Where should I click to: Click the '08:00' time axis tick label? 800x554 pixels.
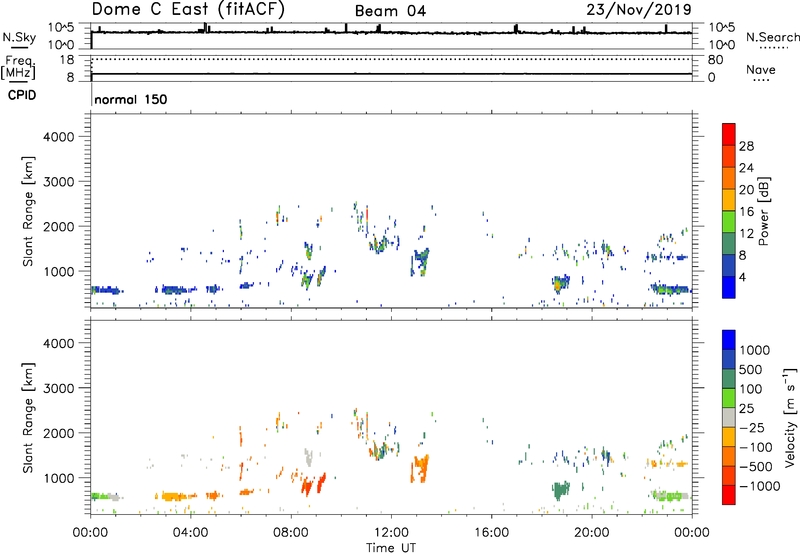pos(291,533)
